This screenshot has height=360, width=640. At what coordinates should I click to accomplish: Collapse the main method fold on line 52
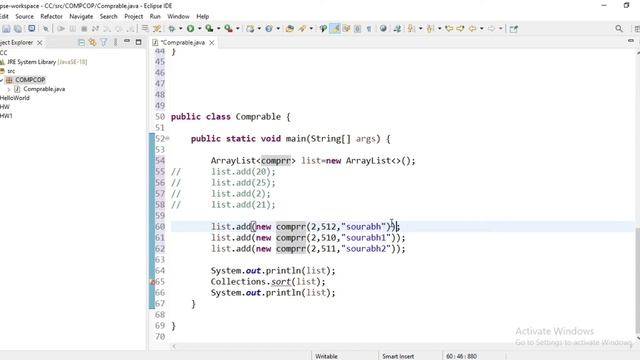coord(167,139)
